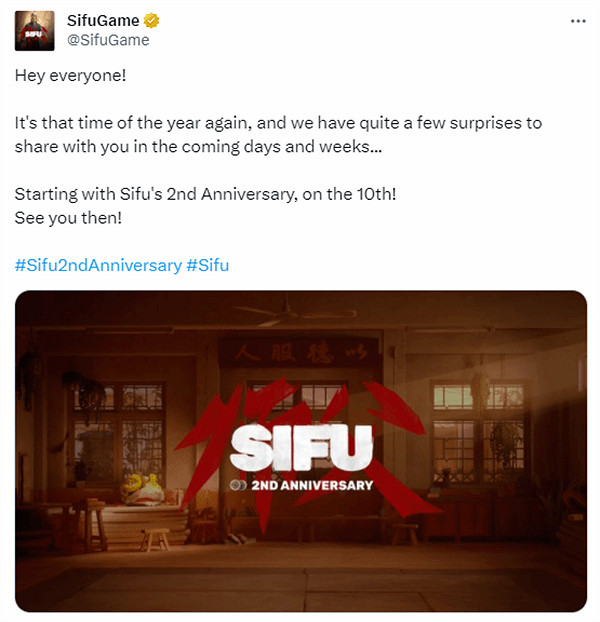Click the white SIFU logo in the image
Image resolution: width=600 pixels, height=622 pixels.
pyautogui.click(x=301, y=447)
